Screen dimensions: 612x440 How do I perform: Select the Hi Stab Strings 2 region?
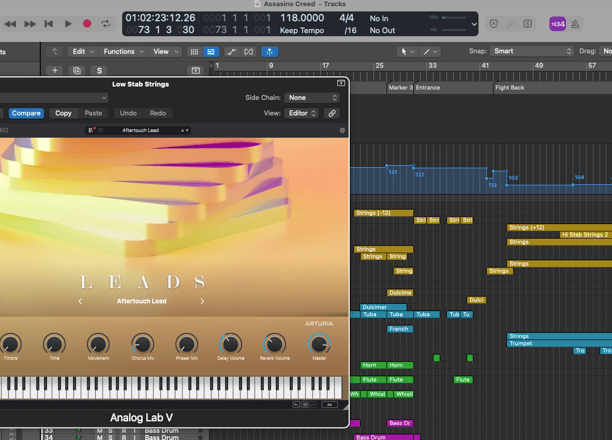(585, 235)
